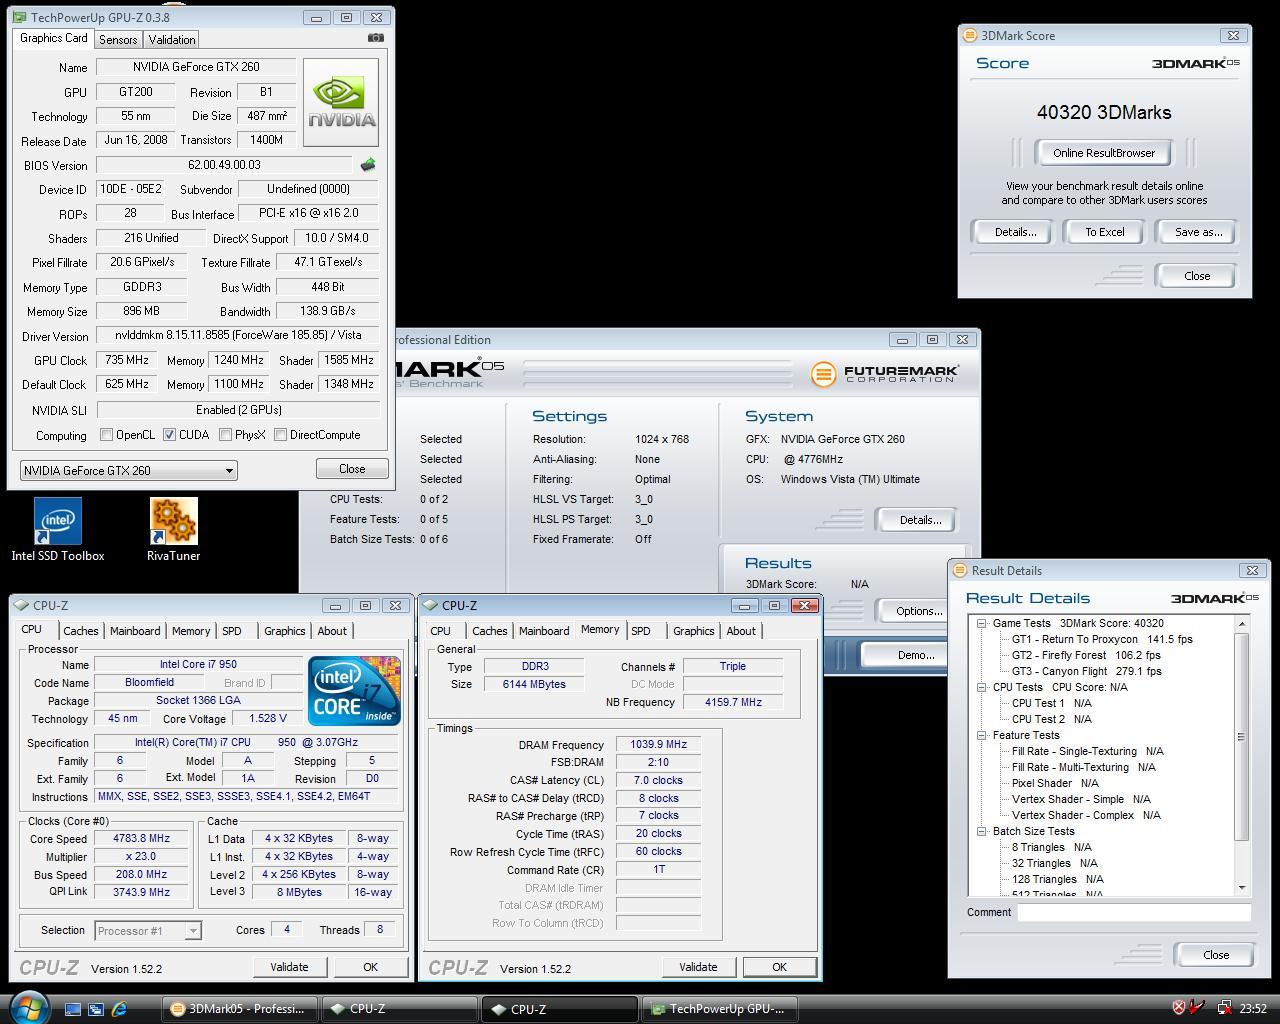Click the 3DMark Score window title icon
The width and height of the screenshot is (1280, 1024).
[x=969, y=35]
